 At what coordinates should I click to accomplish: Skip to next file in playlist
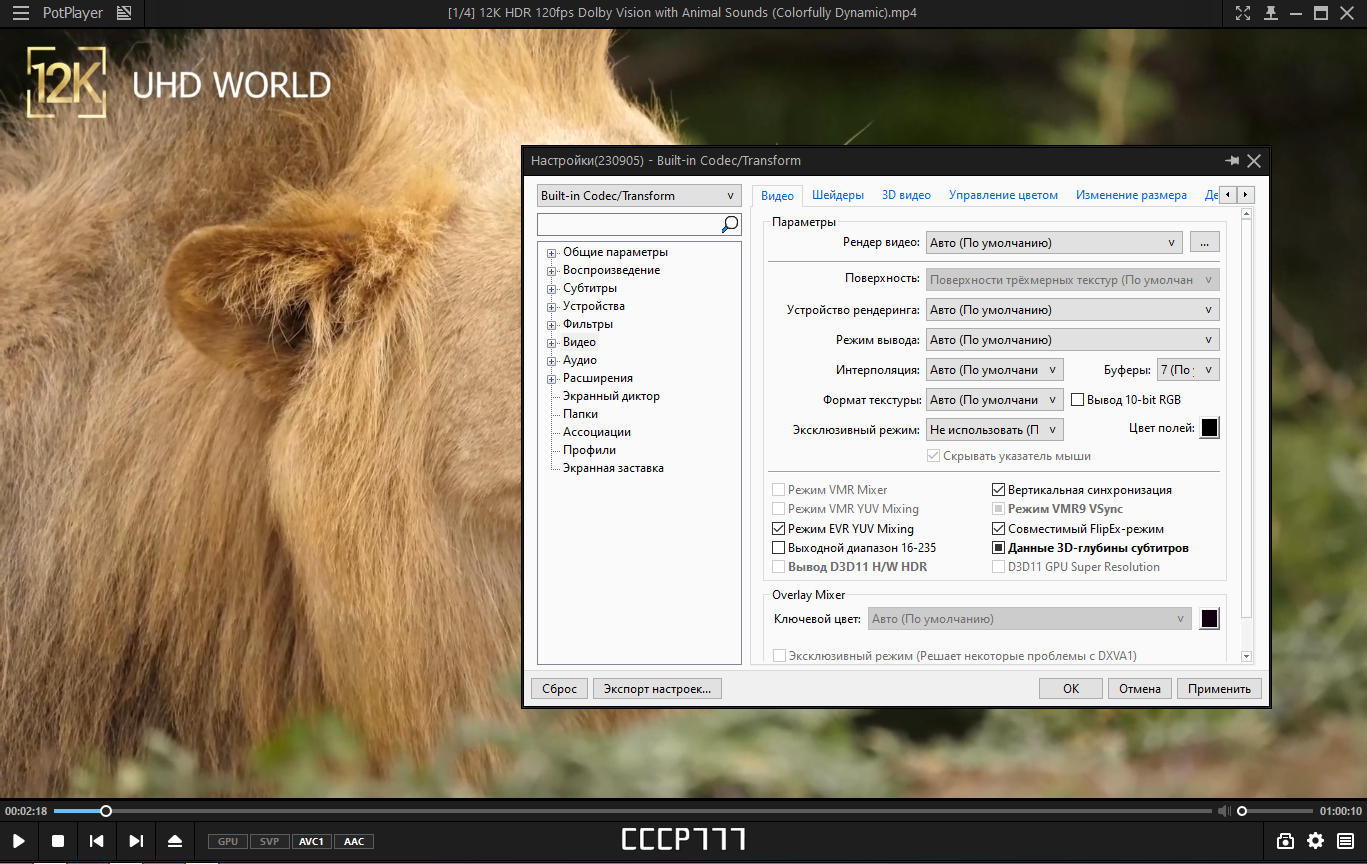(x=136, y=841)
